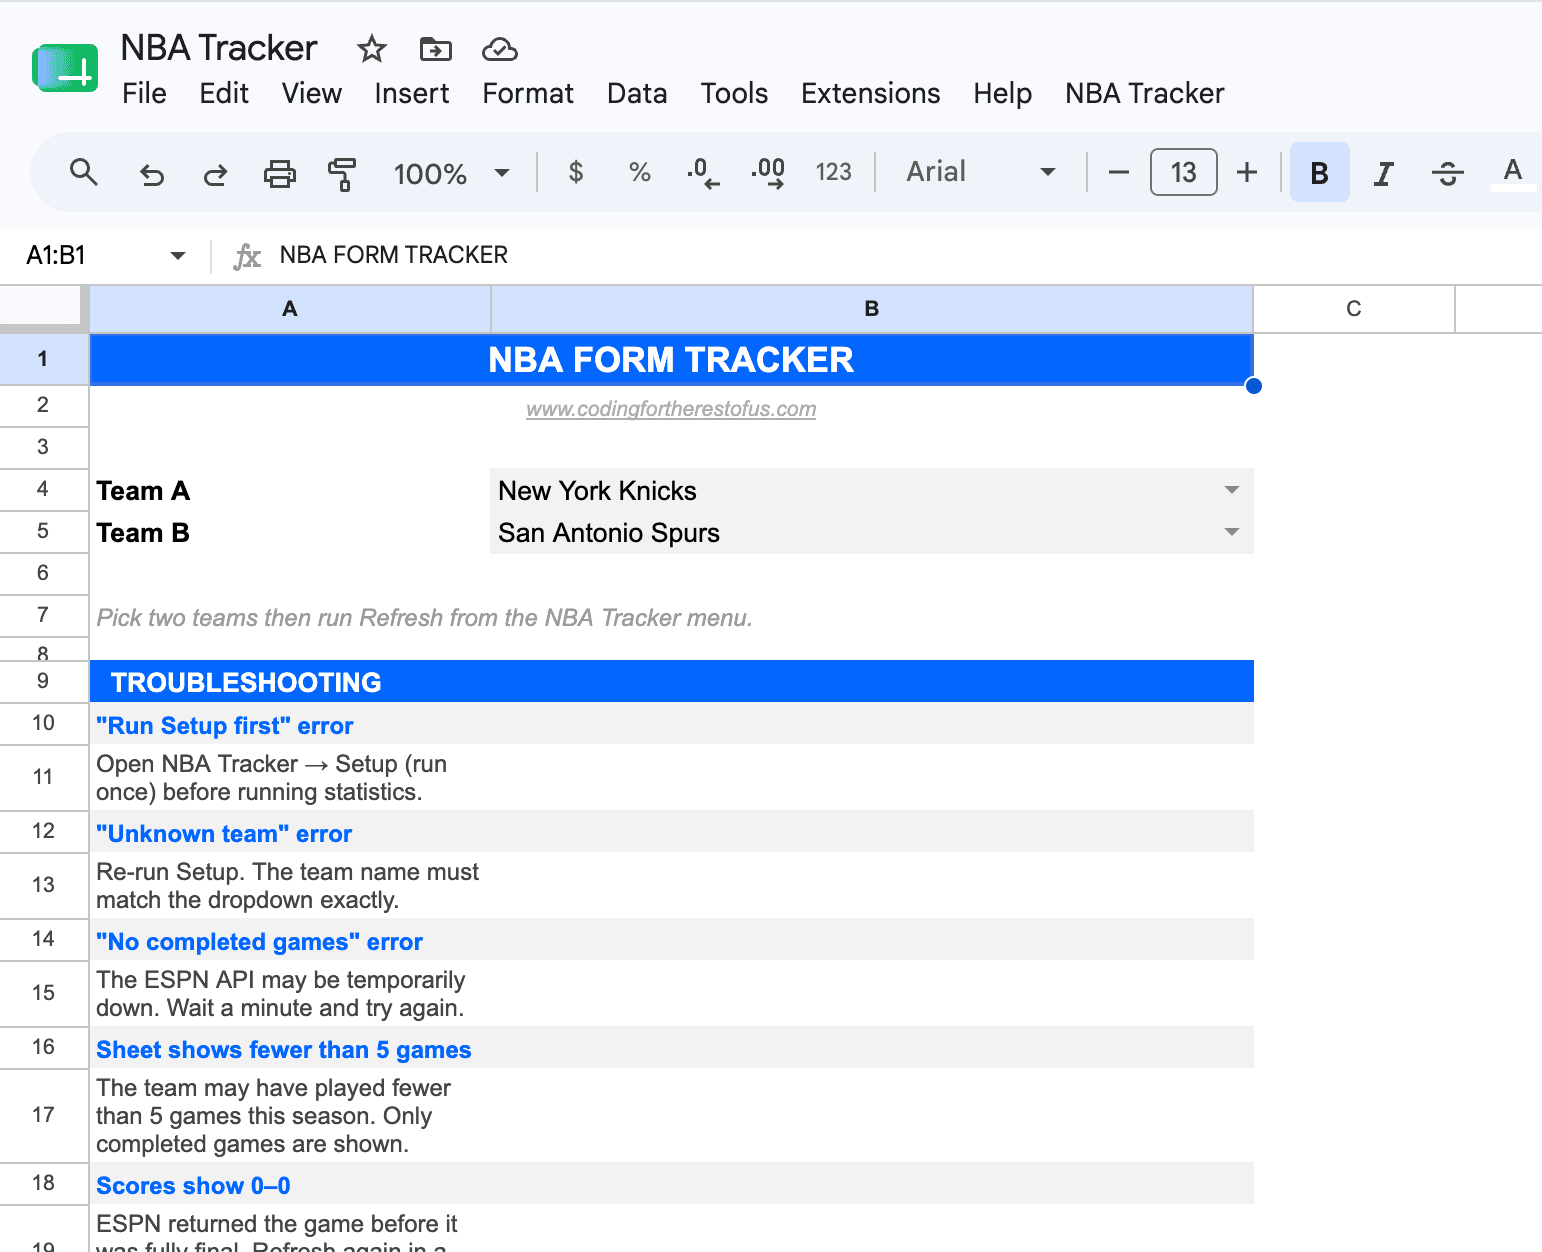Expand the name box dropdown arrow

(178, 256)
